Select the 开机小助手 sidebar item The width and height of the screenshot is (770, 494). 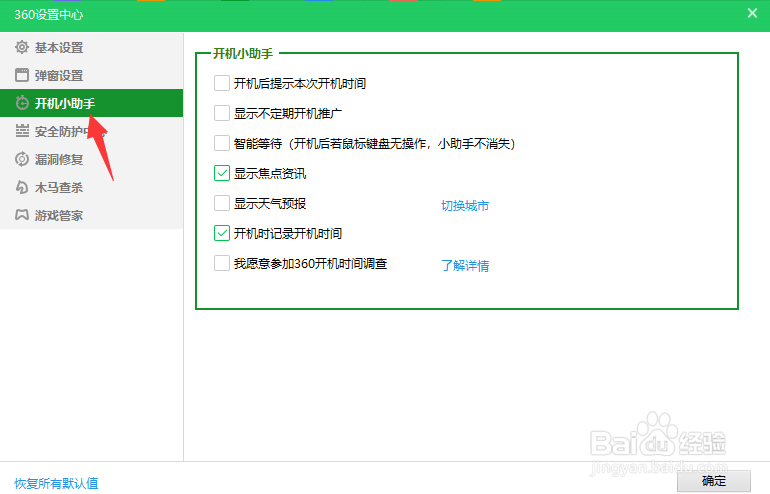[x=91, y=103]
